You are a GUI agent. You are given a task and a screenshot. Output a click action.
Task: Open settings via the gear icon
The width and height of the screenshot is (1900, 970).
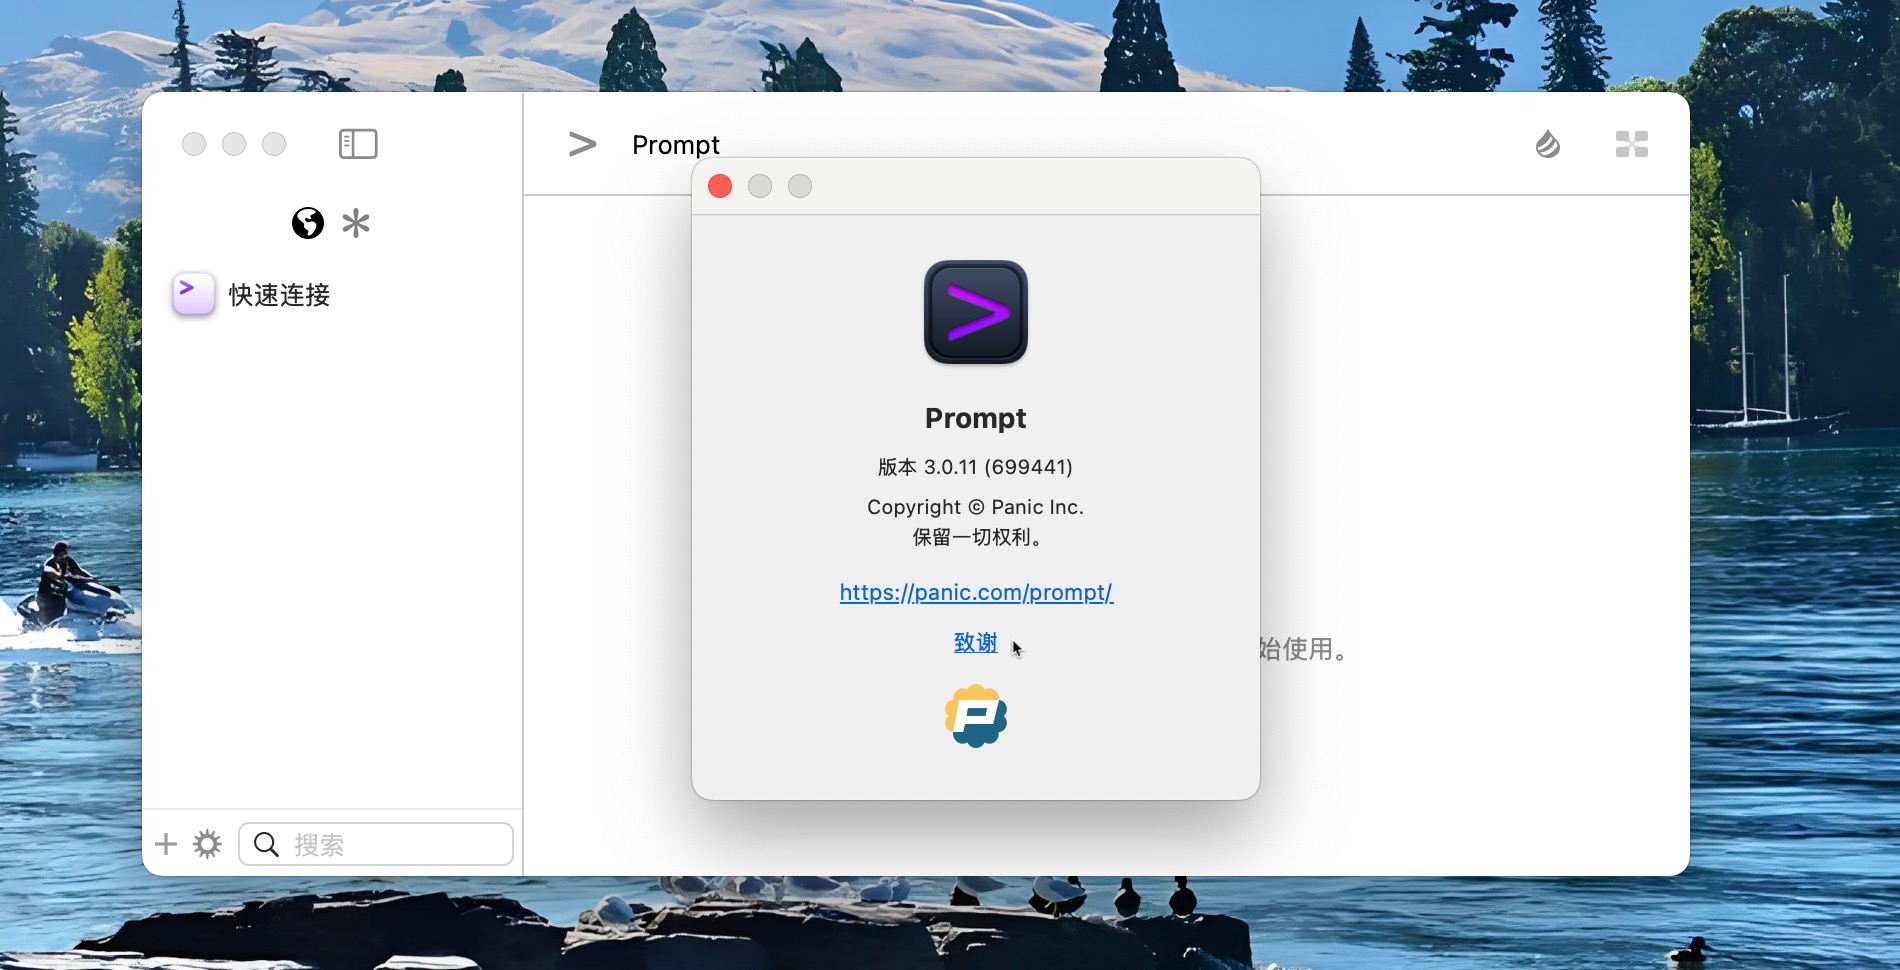tap(207, 844)
